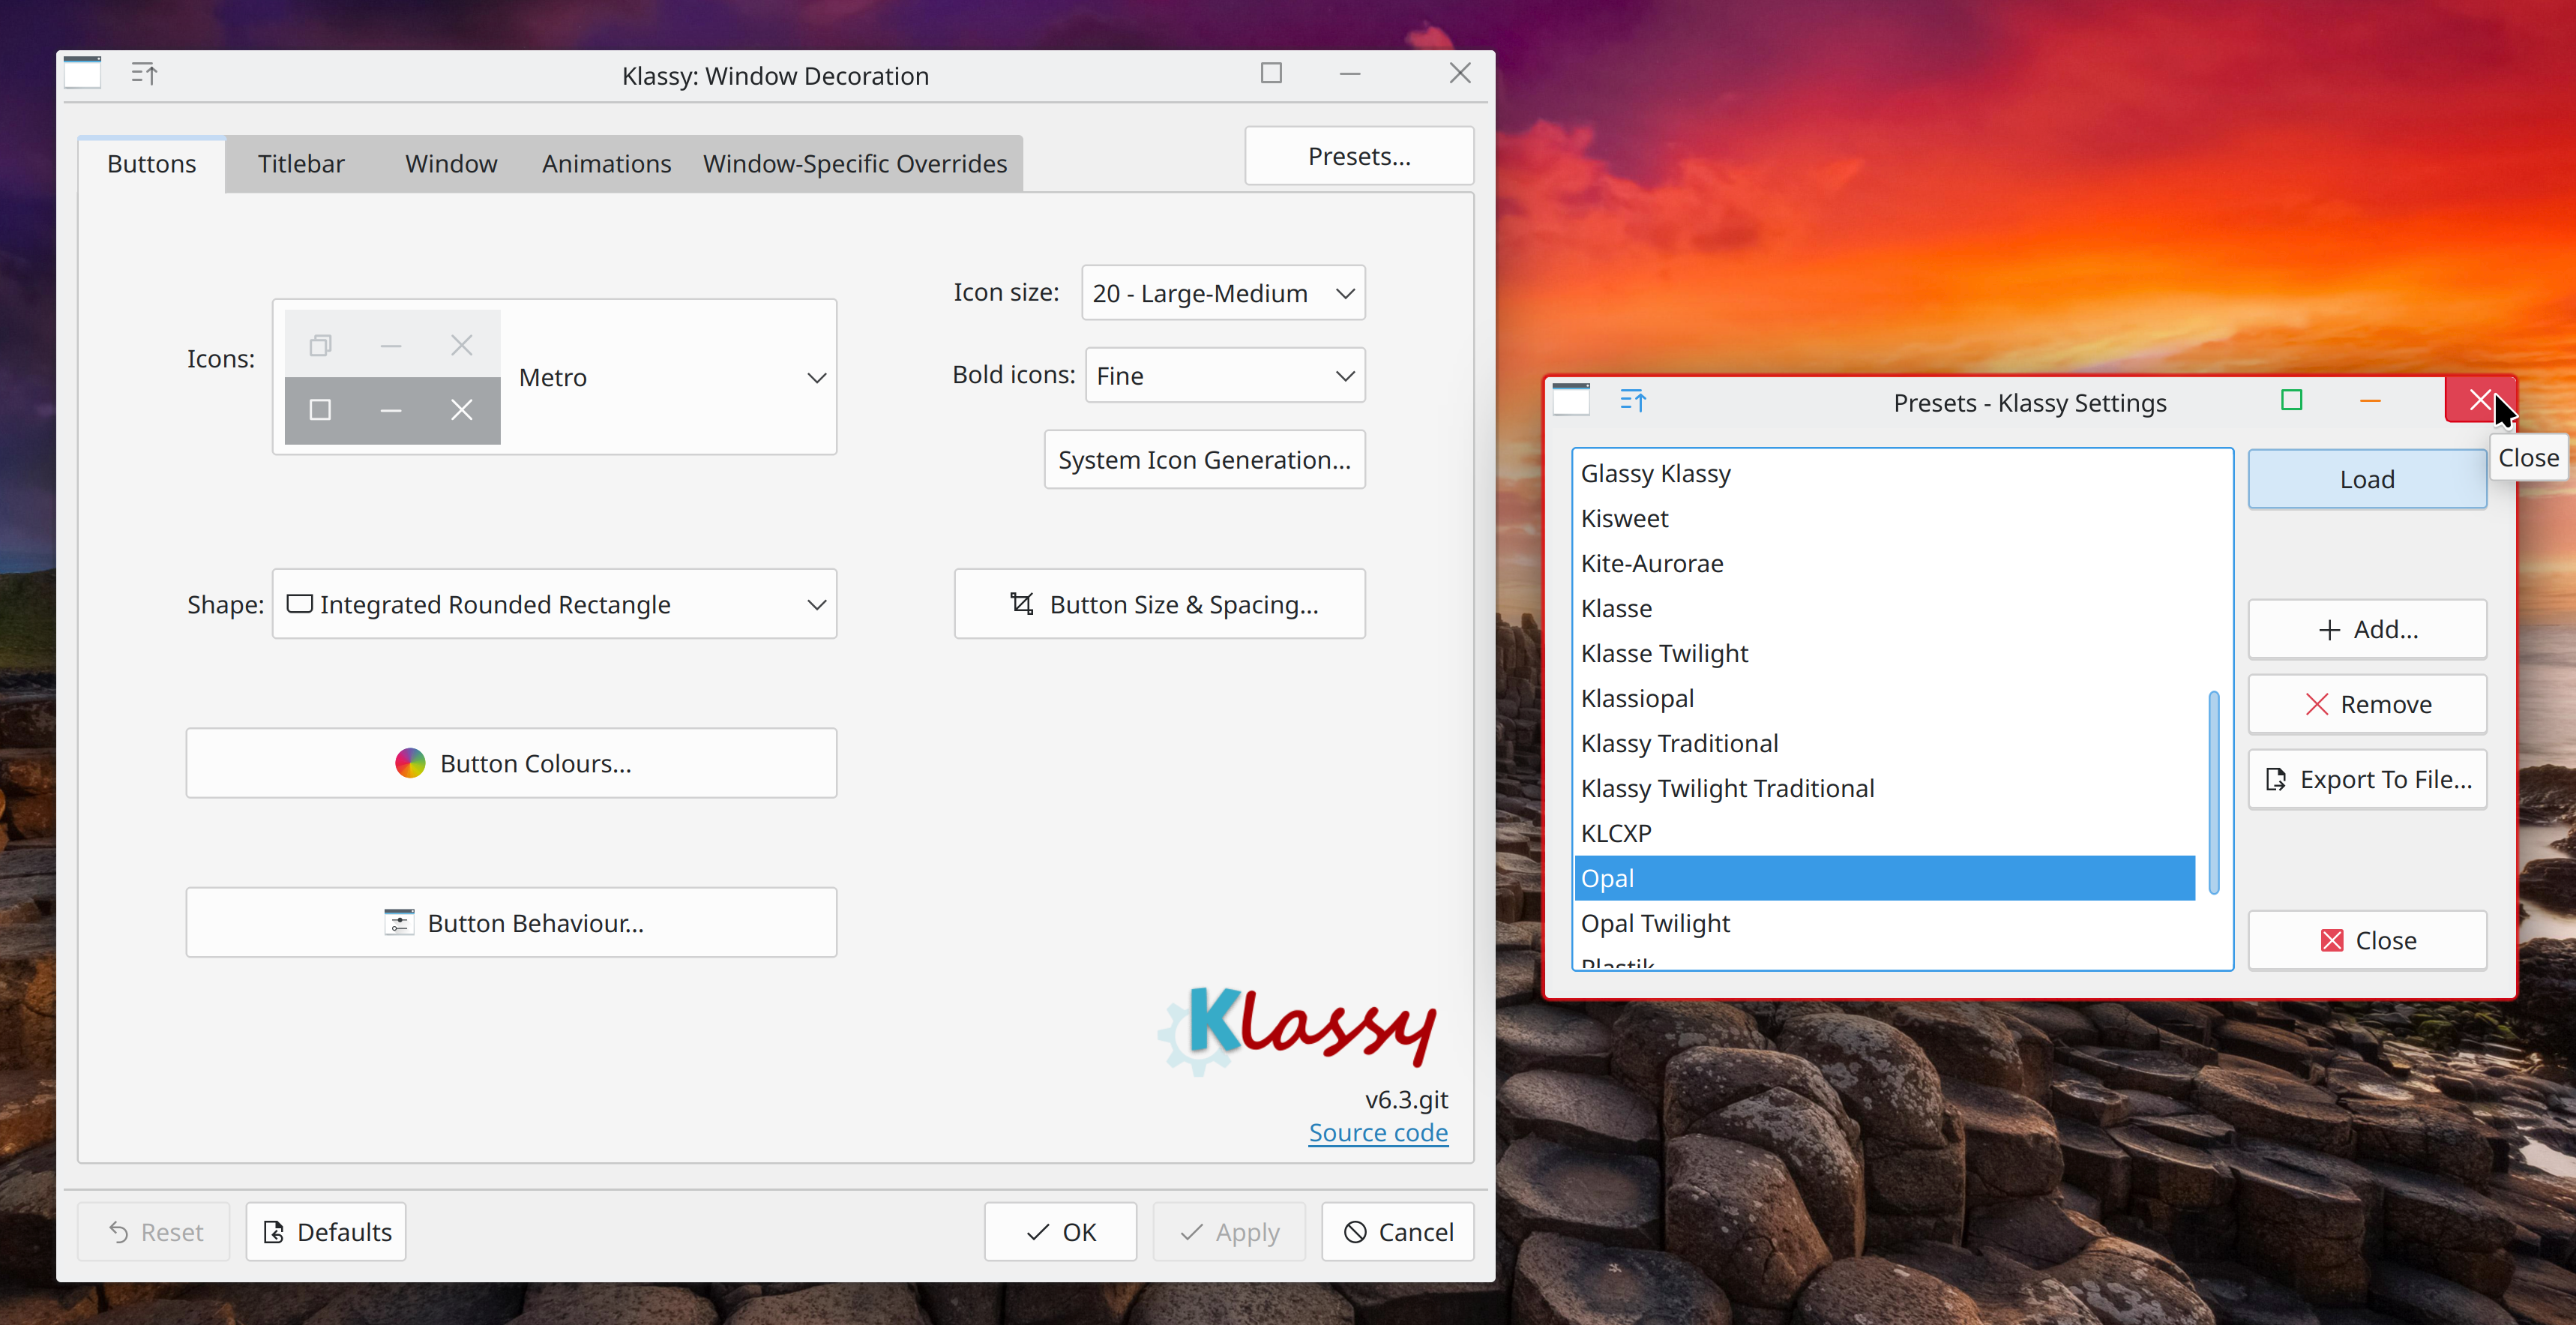The width and height of the screenshot is (2576, 1325).
Task: Click the keep-above icon in Klassy Window Decoration titlebar
Action: pyautogui.click(x=144, y=74)
